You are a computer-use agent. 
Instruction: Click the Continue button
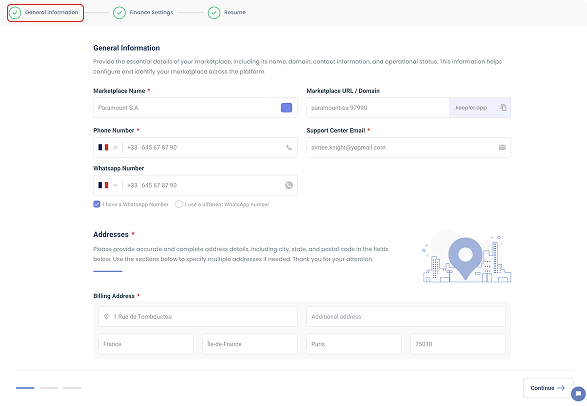(x=548, y=388)
